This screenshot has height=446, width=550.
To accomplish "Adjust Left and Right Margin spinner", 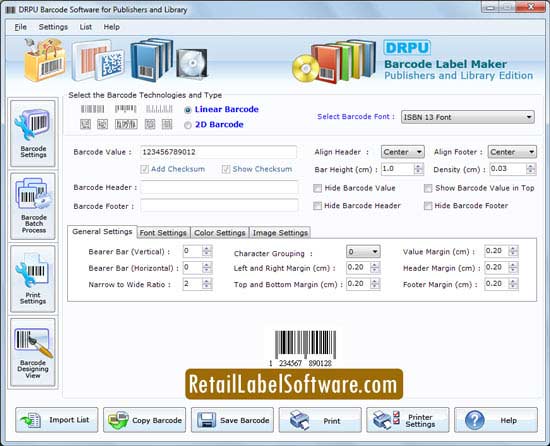I will (375, 268).
